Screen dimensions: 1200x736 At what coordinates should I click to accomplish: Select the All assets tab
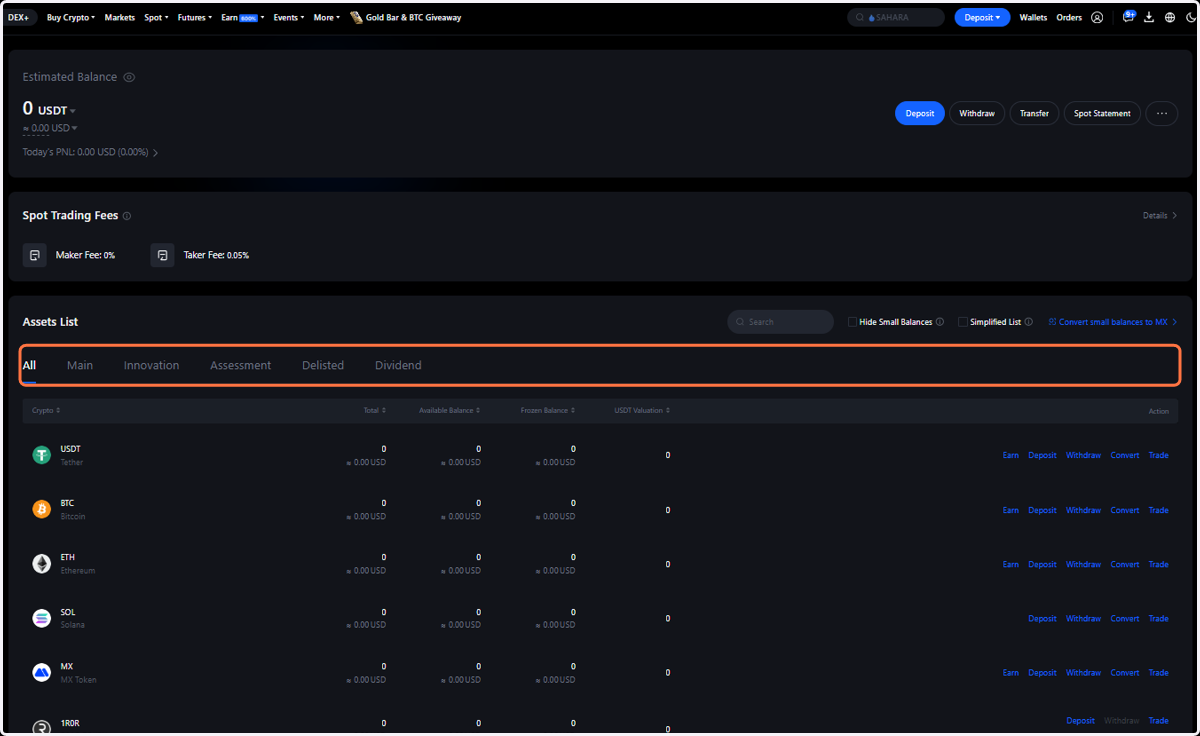pos(29,365)
